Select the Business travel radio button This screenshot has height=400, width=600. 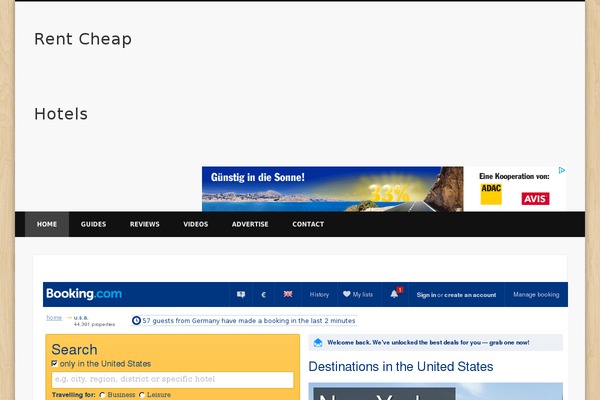pos(102,395)
